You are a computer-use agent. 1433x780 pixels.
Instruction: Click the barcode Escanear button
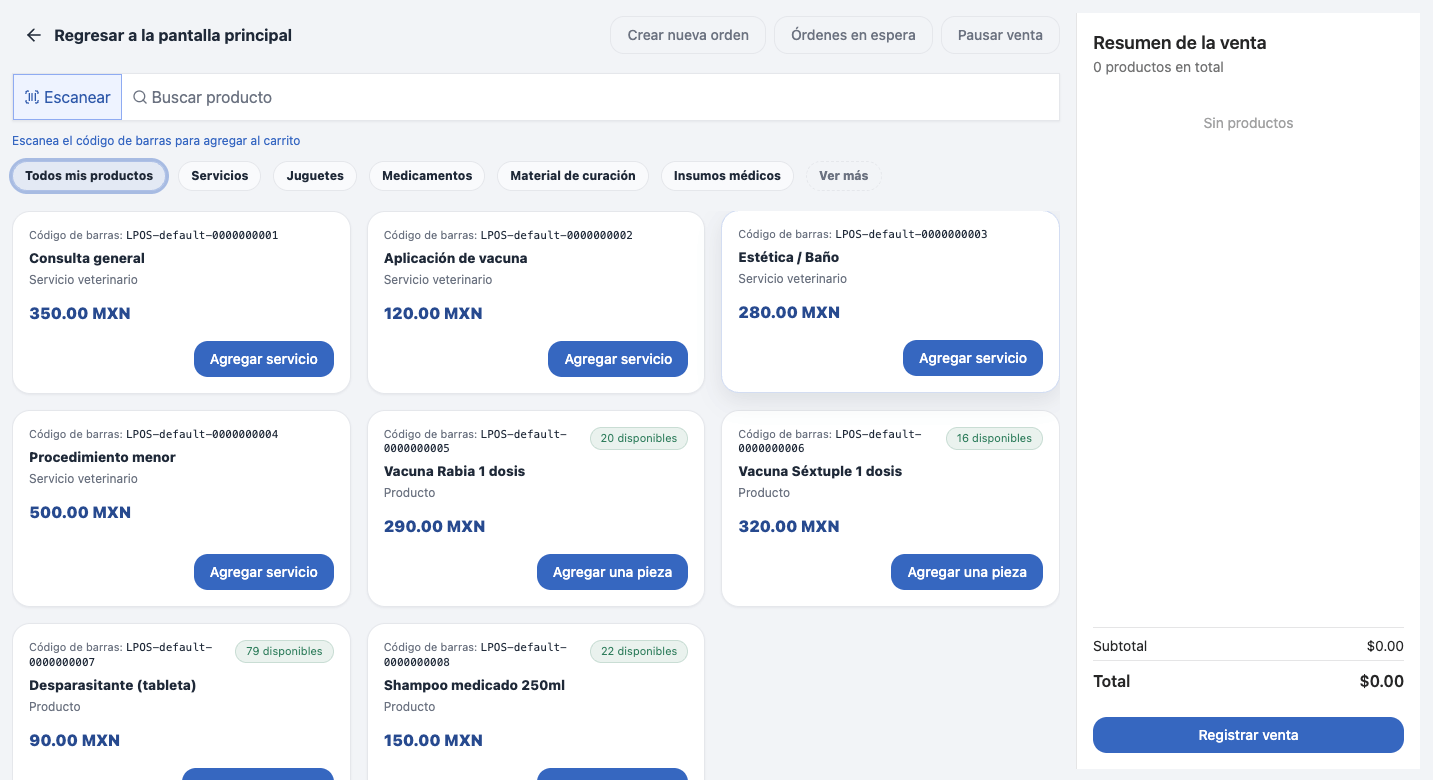67,97
